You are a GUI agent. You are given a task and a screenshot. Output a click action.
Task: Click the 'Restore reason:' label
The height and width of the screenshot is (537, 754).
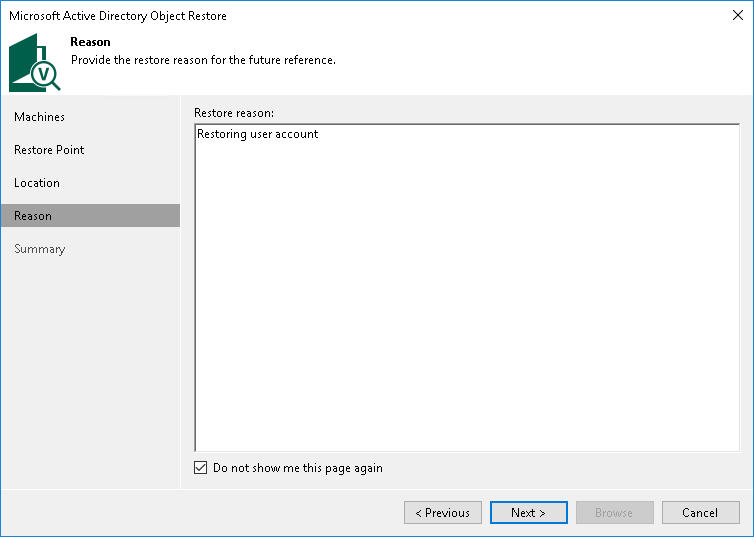(x=234, y=113)
